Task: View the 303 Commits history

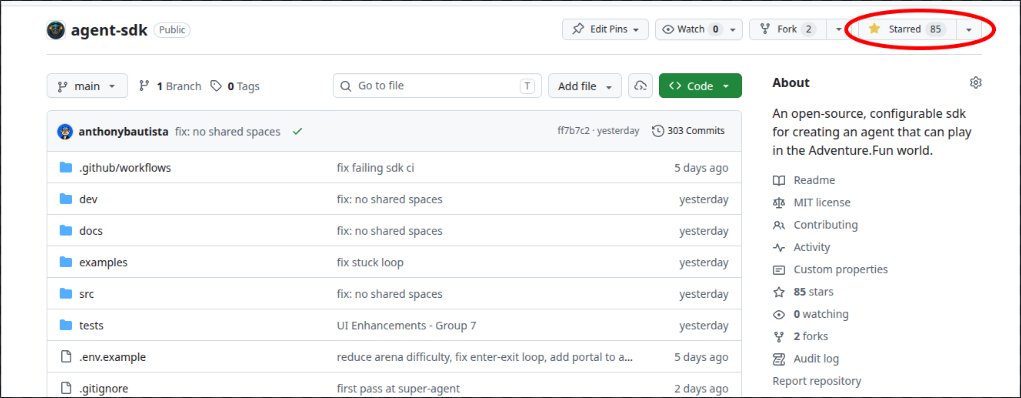Action: point(688,131)
